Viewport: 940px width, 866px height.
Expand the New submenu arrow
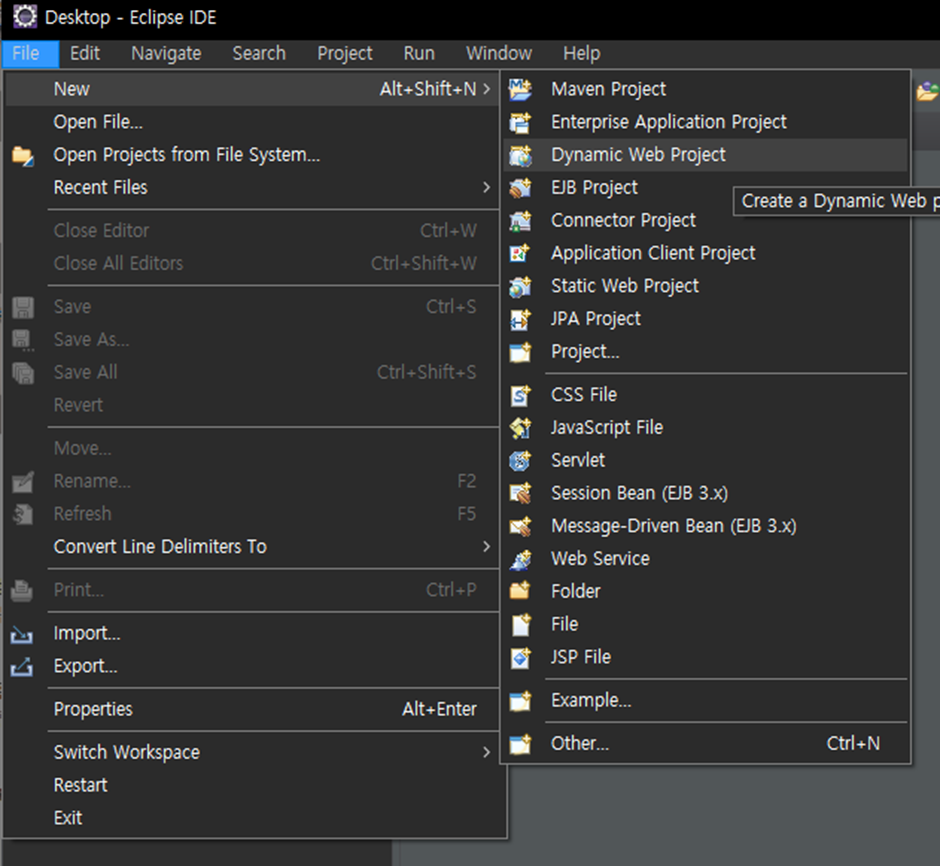pos(486,89)
